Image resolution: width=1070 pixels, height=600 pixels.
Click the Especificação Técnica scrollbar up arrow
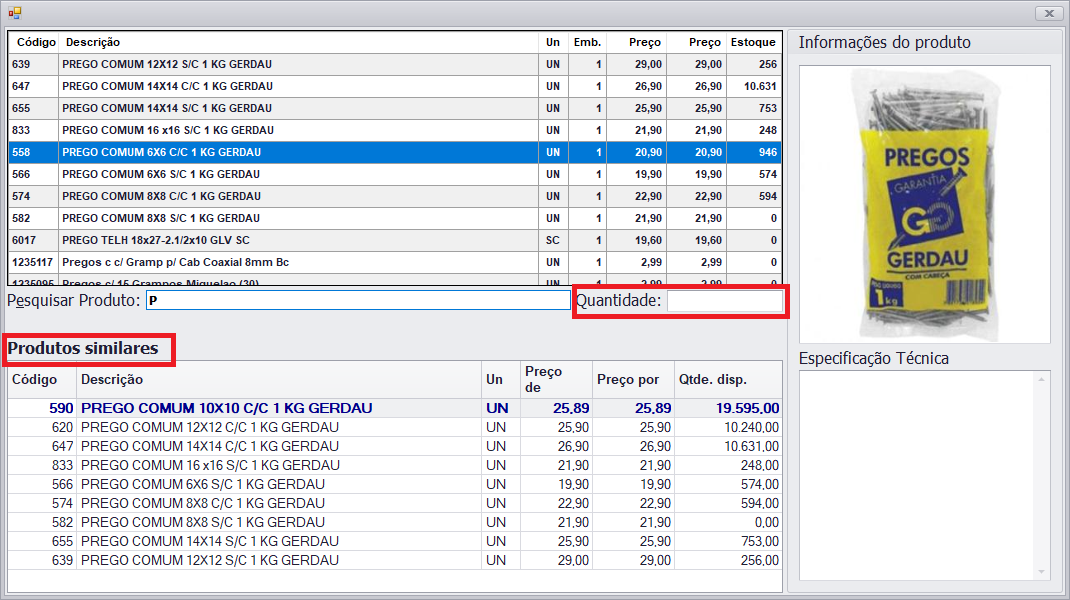tap(1041, 380)
